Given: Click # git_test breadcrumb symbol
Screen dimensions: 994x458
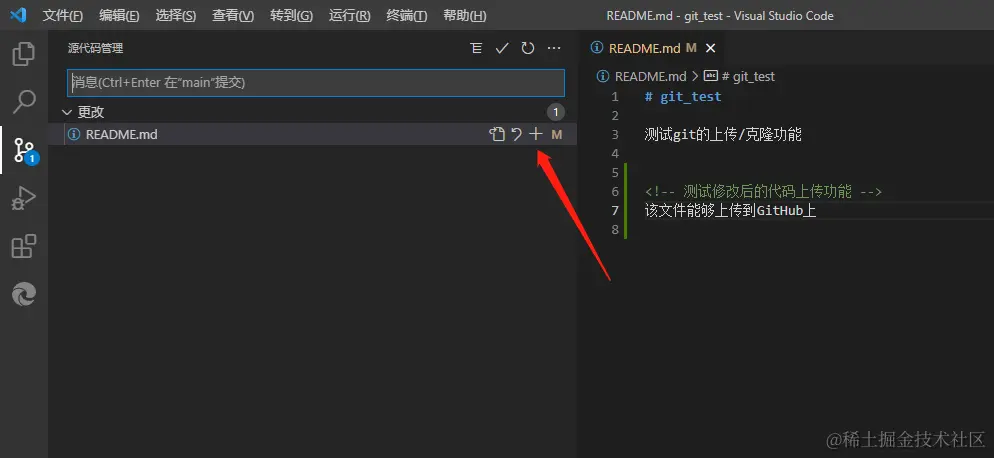Looking at the screenshot, I should 747,76.
